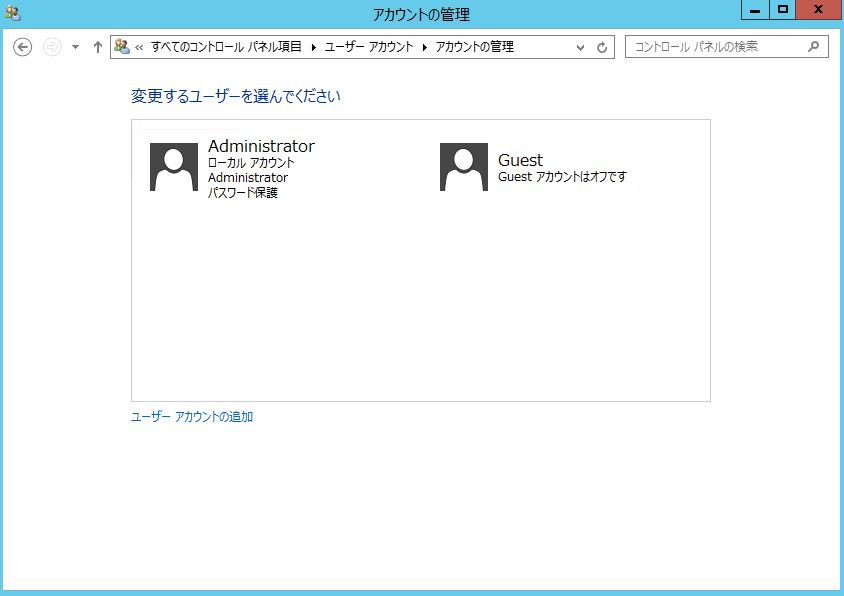This screenshot has width=844, height=596.
Task: Open the address bar dropdown arrow
Action: [581, 46]
